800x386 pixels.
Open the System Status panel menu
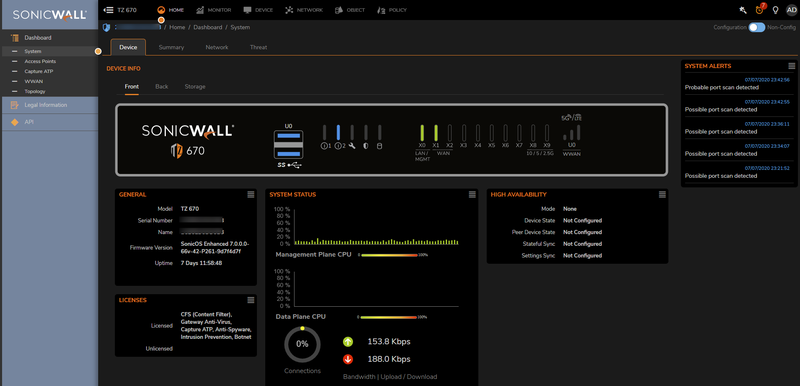(472, 194)
